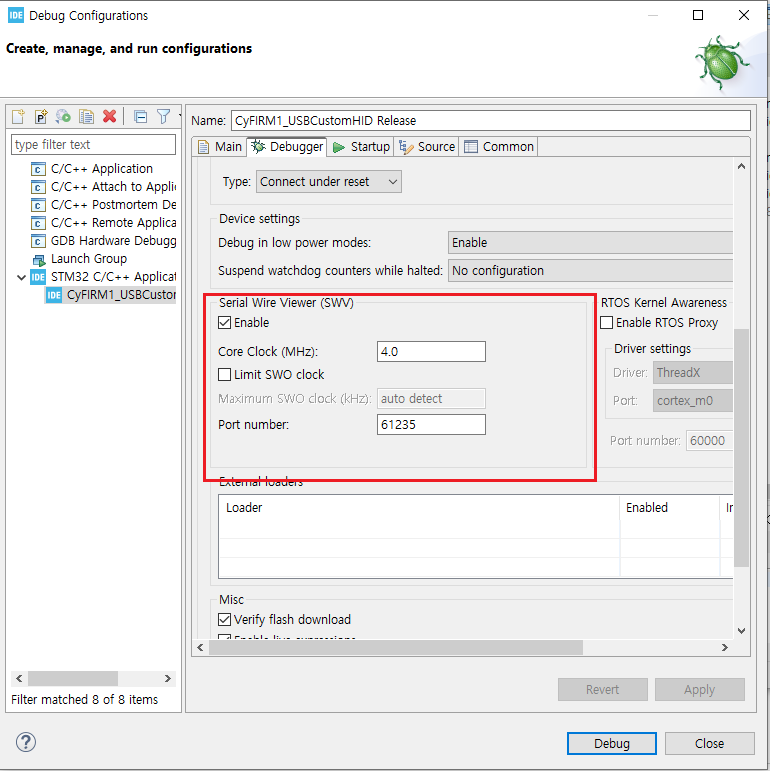The width and height of the screenshot is (770, 771).
Task: Select C/C++ Attach to Application entry
Action: point(114,187)
